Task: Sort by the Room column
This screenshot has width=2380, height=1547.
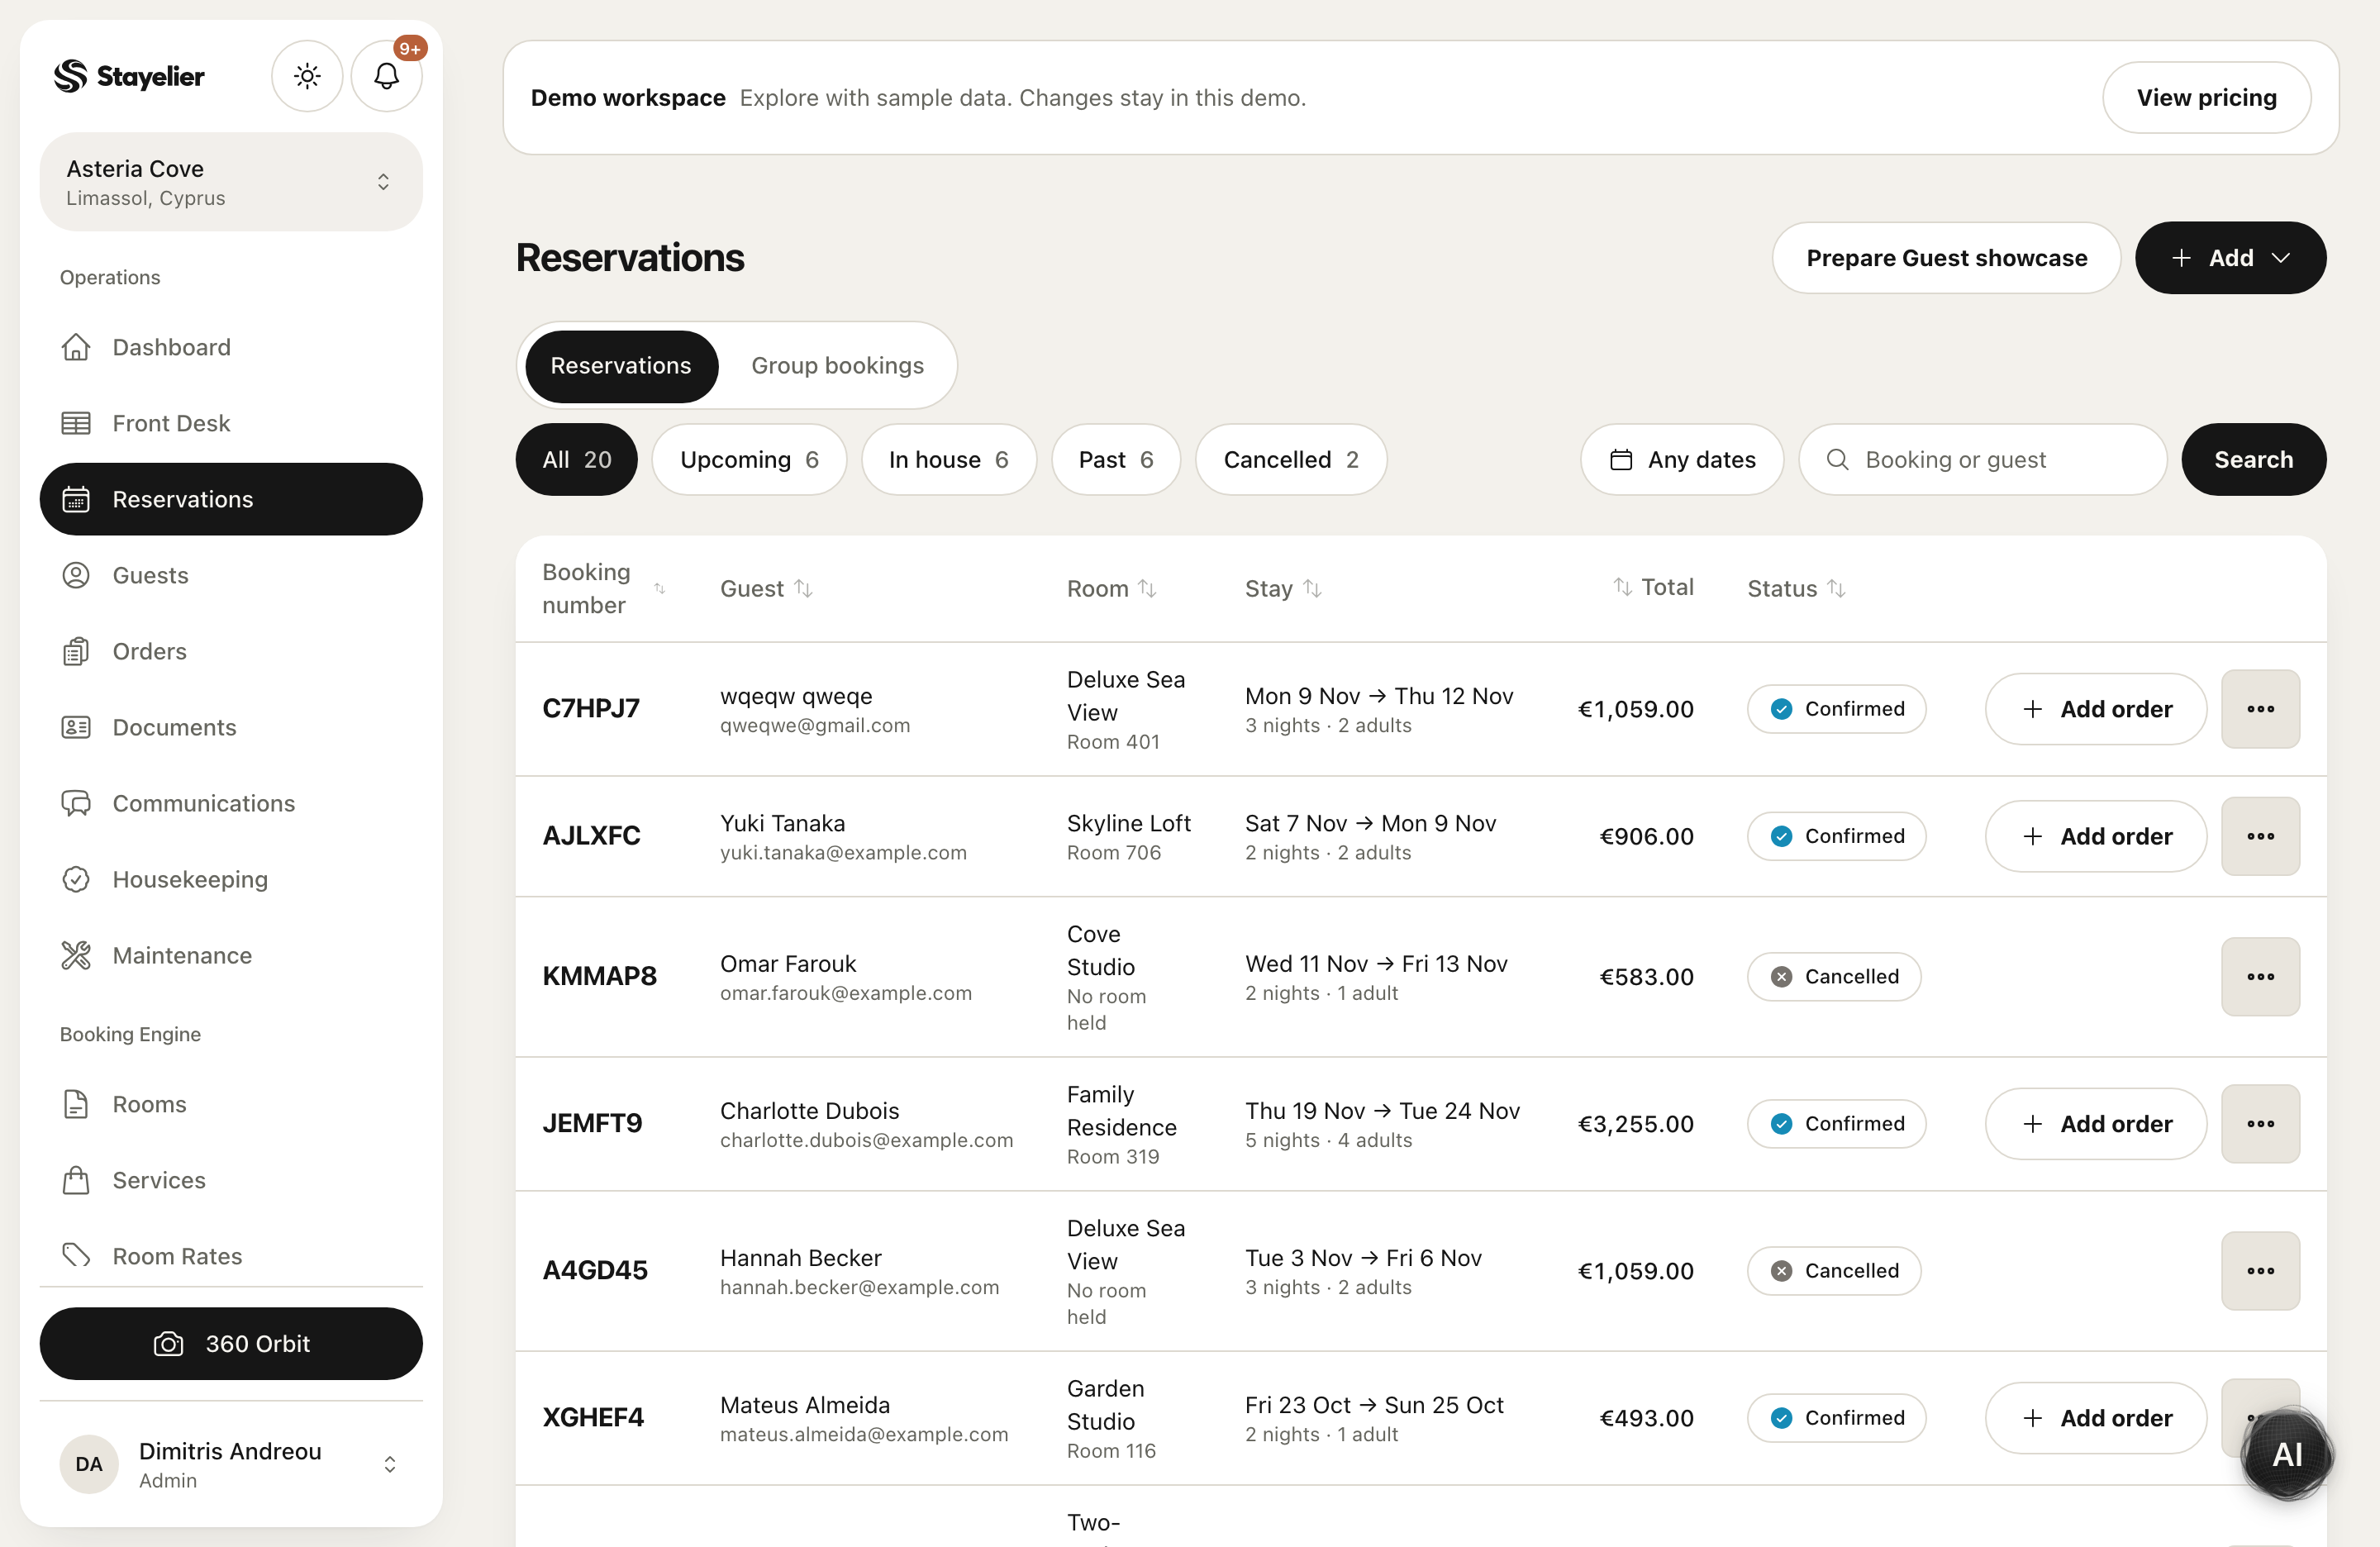Action: (1112, 588)
